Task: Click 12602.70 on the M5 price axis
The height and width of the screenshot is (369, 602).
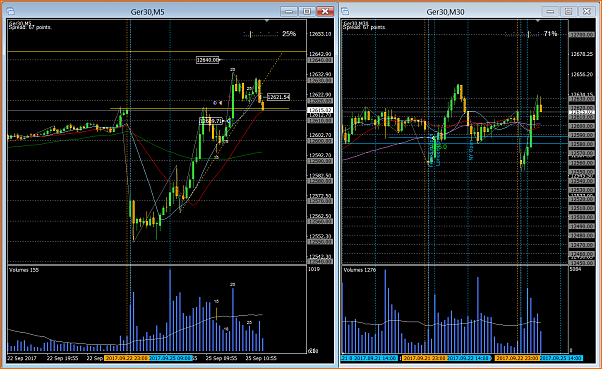Action: coord(320,135)
